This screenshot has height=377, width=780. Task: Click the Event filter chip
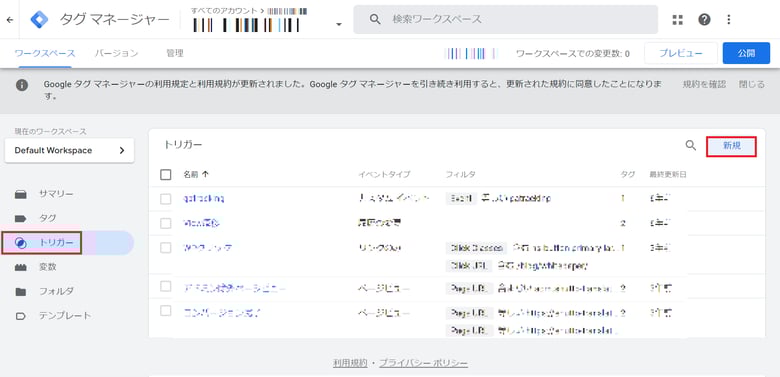[461, 198]
